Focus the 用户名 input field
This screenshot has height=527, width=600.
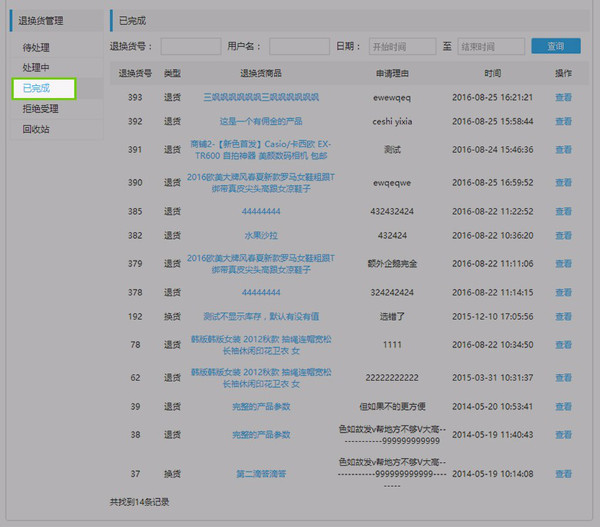299,46
